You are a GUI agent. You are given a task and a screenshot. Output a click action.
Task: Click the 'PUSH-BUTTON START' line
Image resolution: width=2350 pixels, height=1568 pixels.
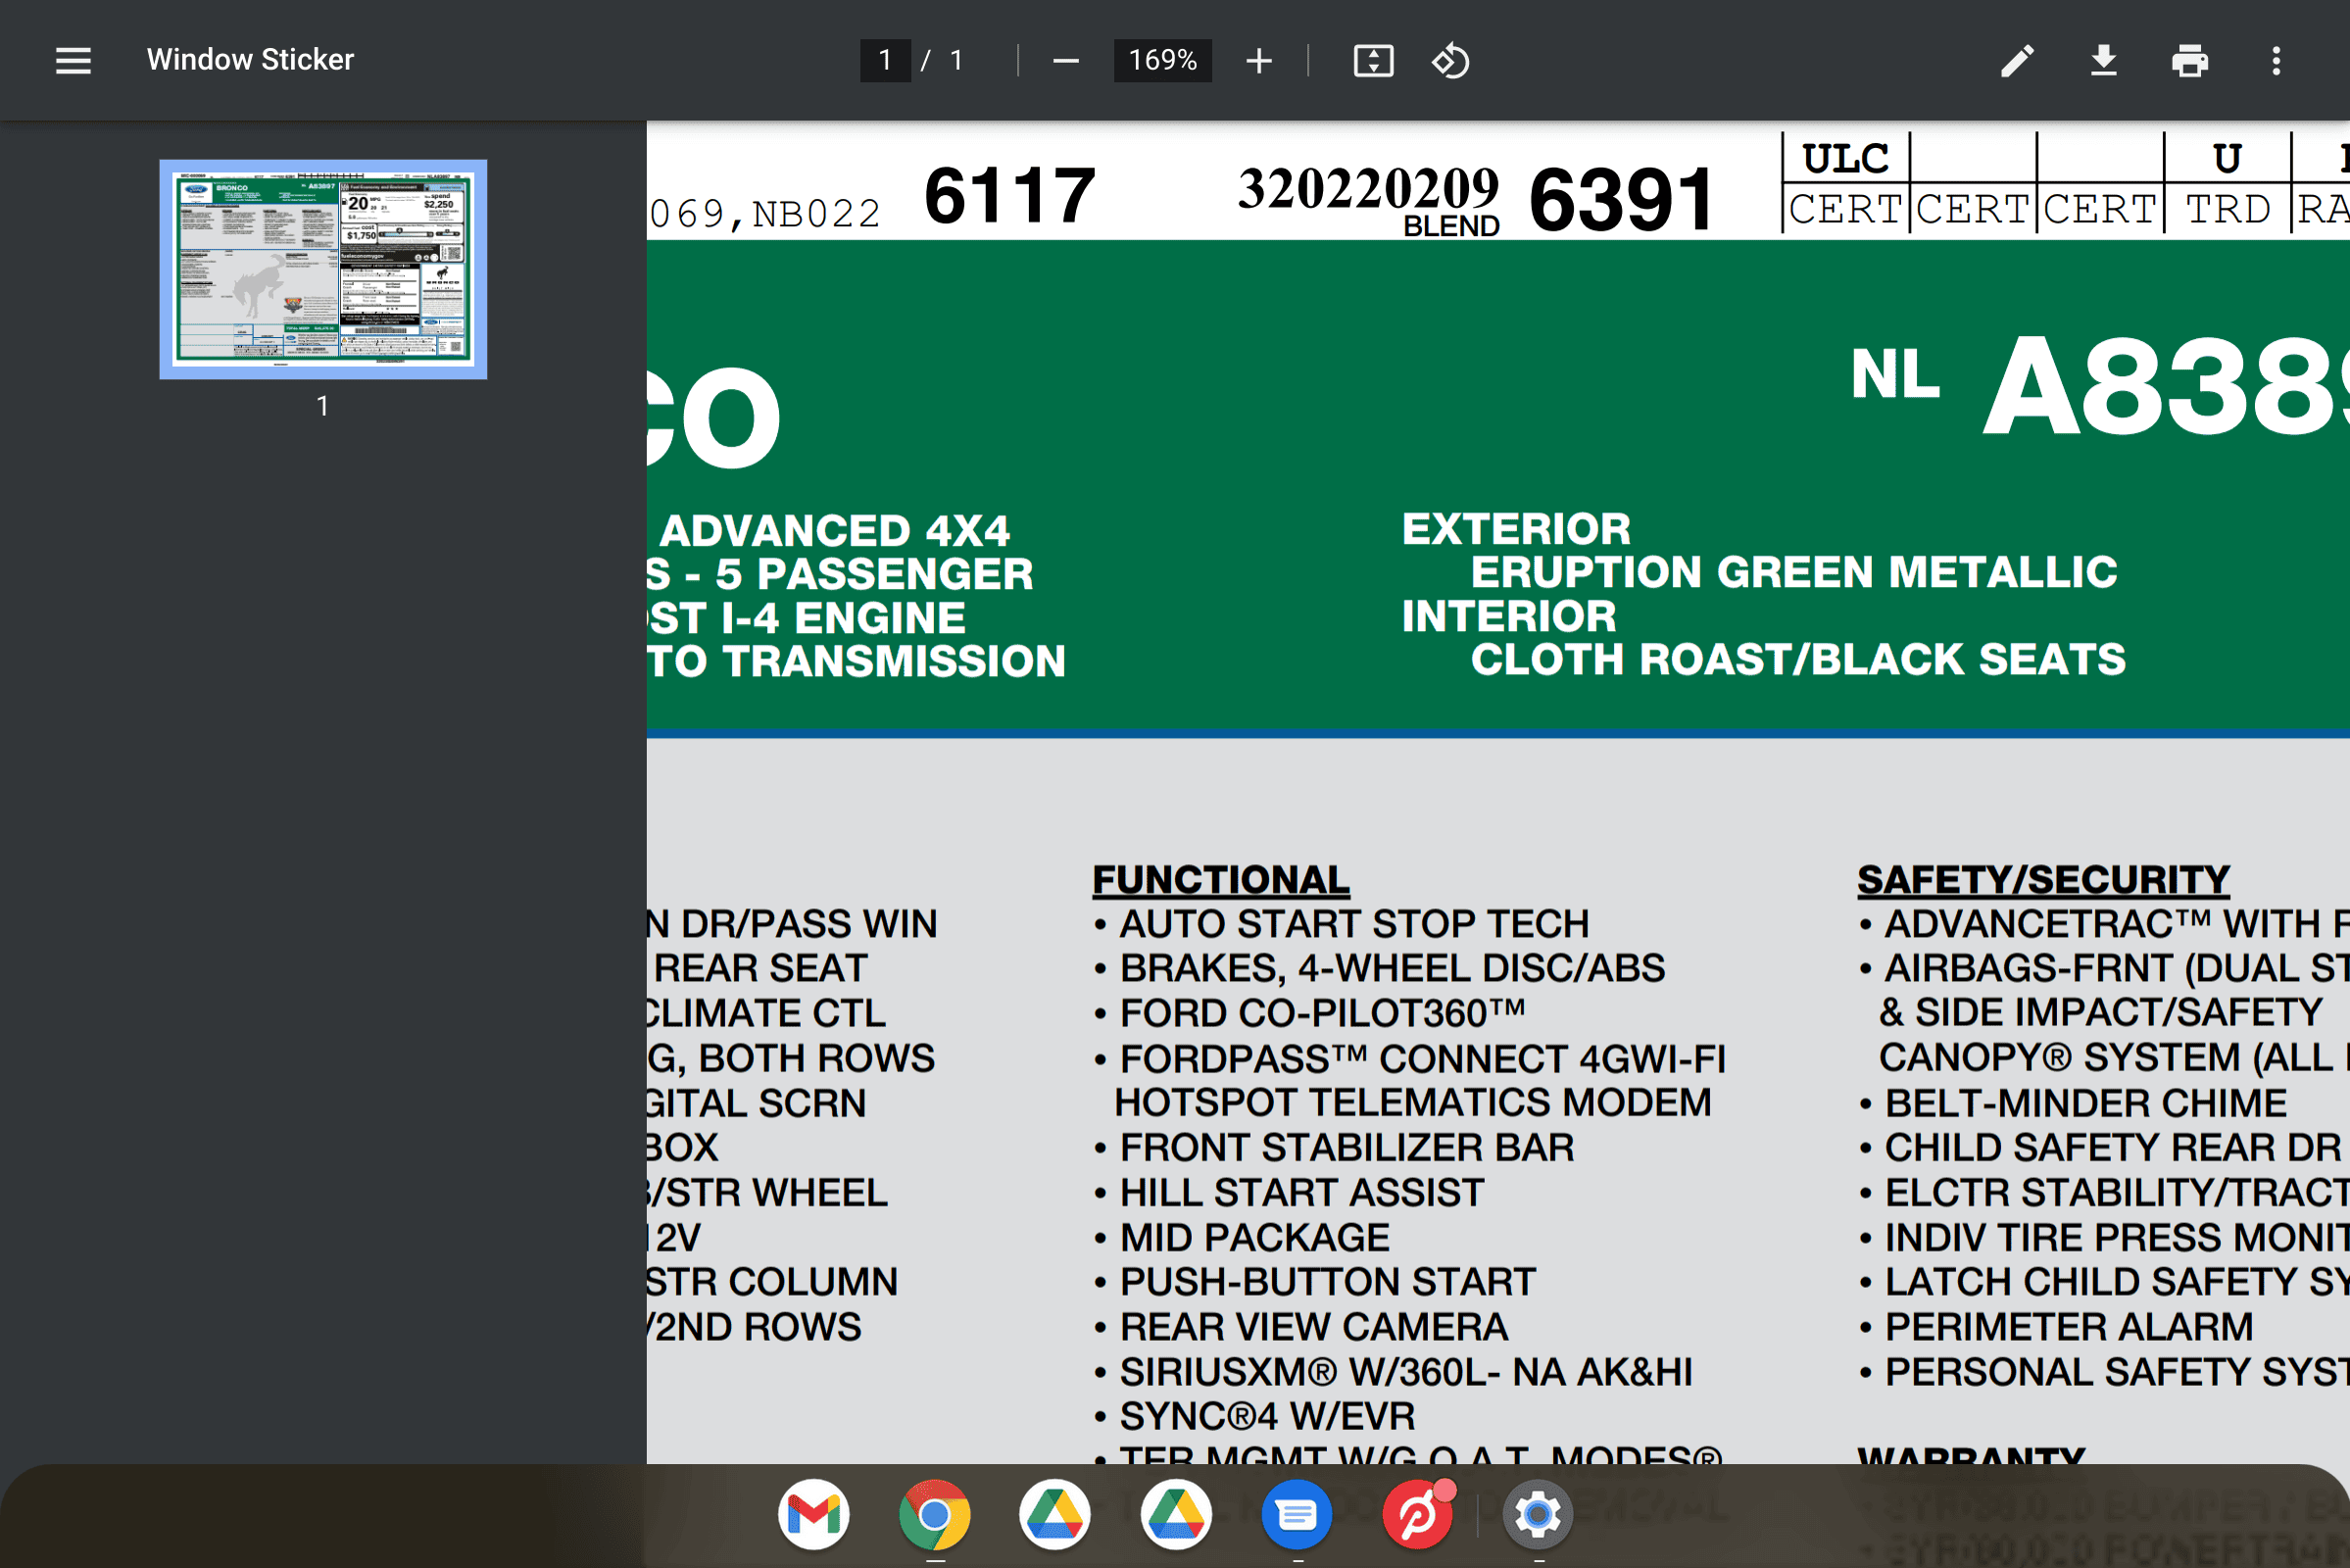pos(1327,1282)
